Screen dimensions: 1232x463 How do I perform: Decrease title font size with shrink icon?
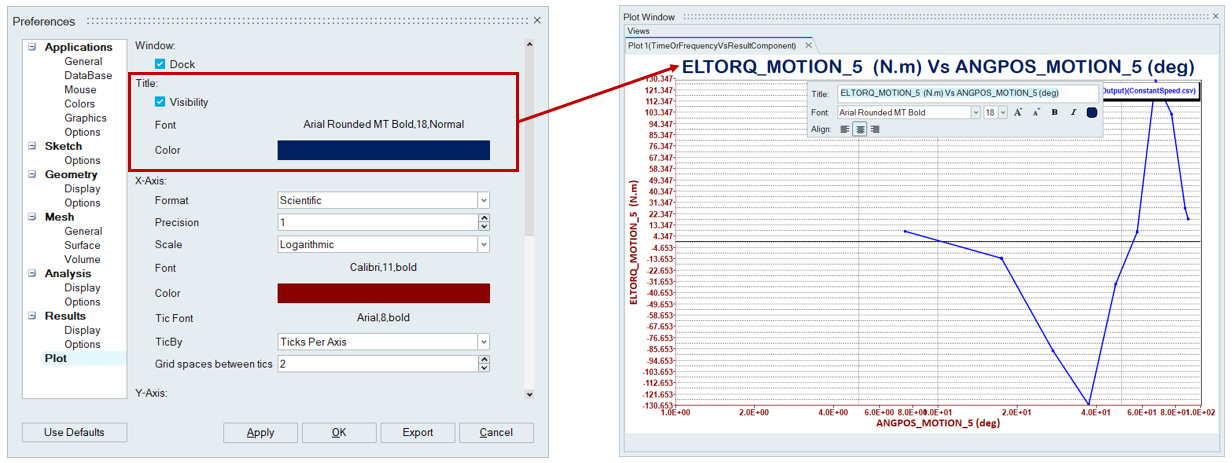click(1036, 113)
